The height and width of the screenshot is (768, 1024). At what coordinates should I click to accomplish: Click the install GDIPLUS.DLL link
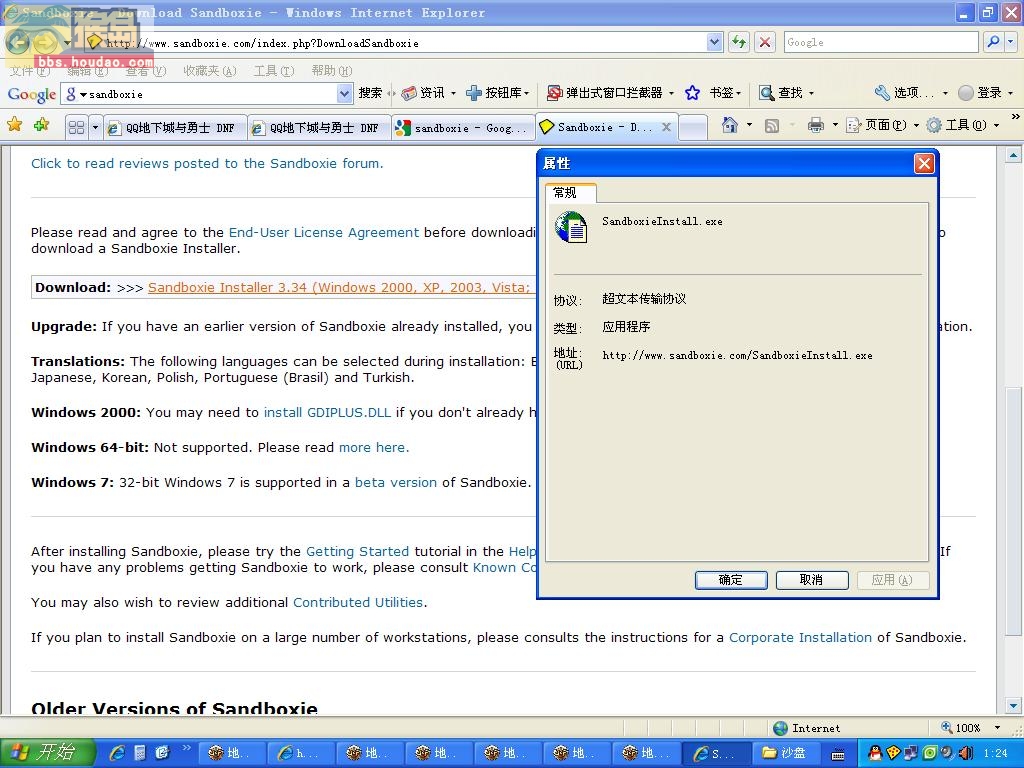click(327, 413)
